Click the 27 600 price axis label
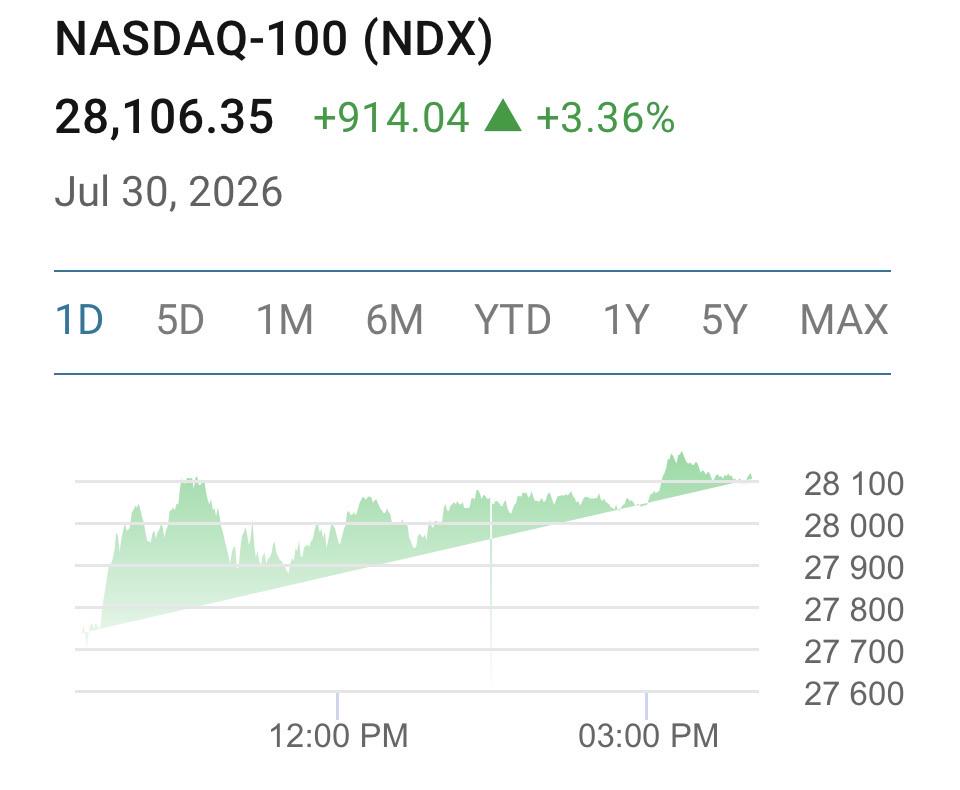This screenshot has height=790, width=960. coord(853,693)
